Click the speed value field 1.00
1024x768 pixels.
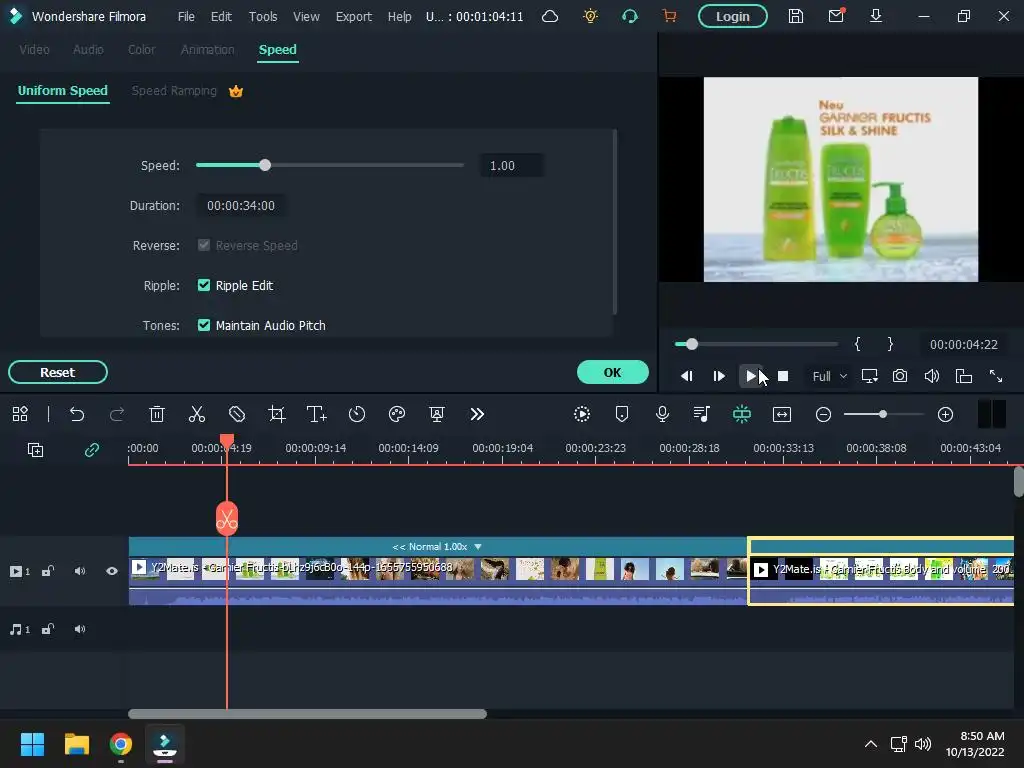tap(511, 165)
